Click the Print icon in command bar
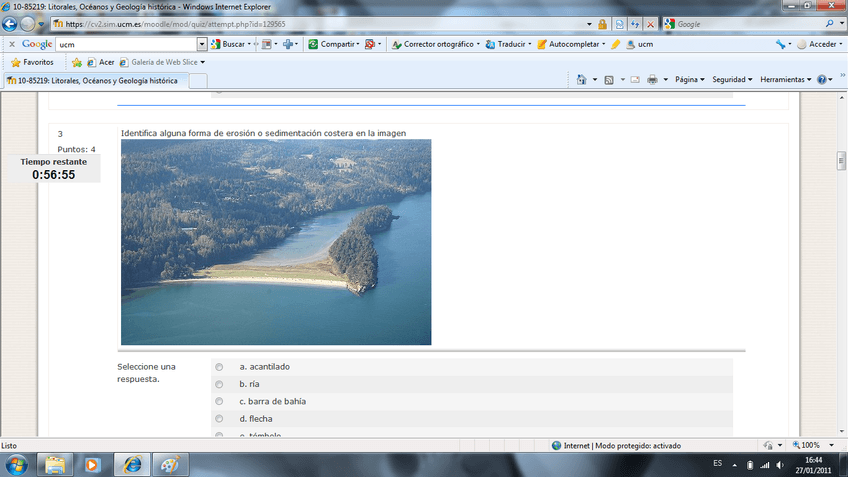The height and width of the screenshot is (477, 848). coord(652,80)
